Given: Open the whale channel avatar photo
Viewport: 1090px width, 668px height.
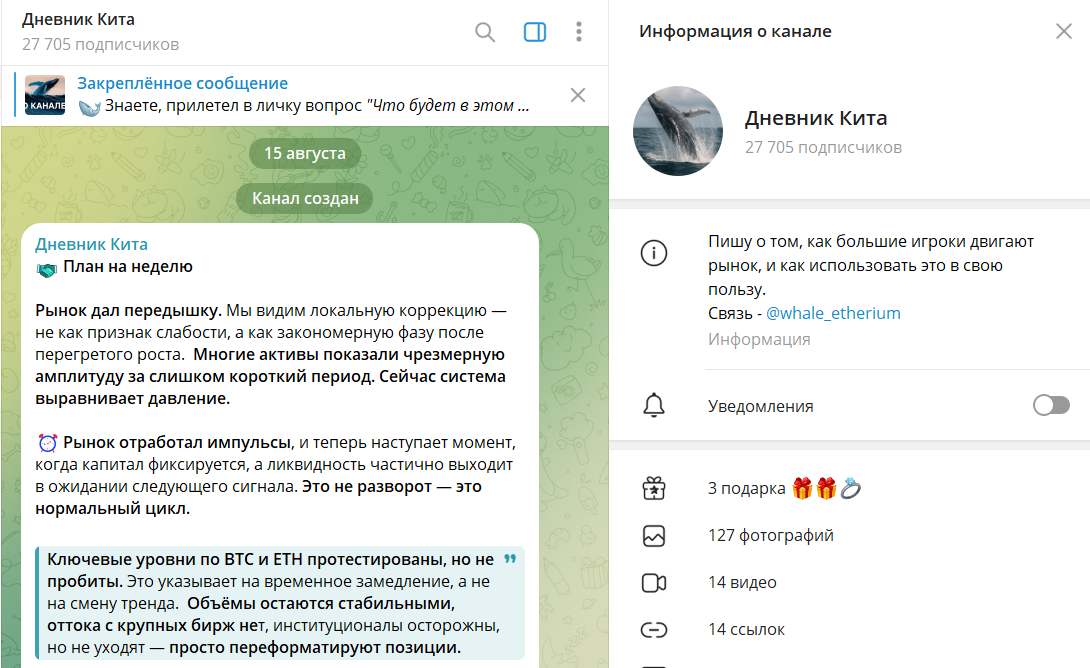Looking at the screenshot, I should 678,131.
